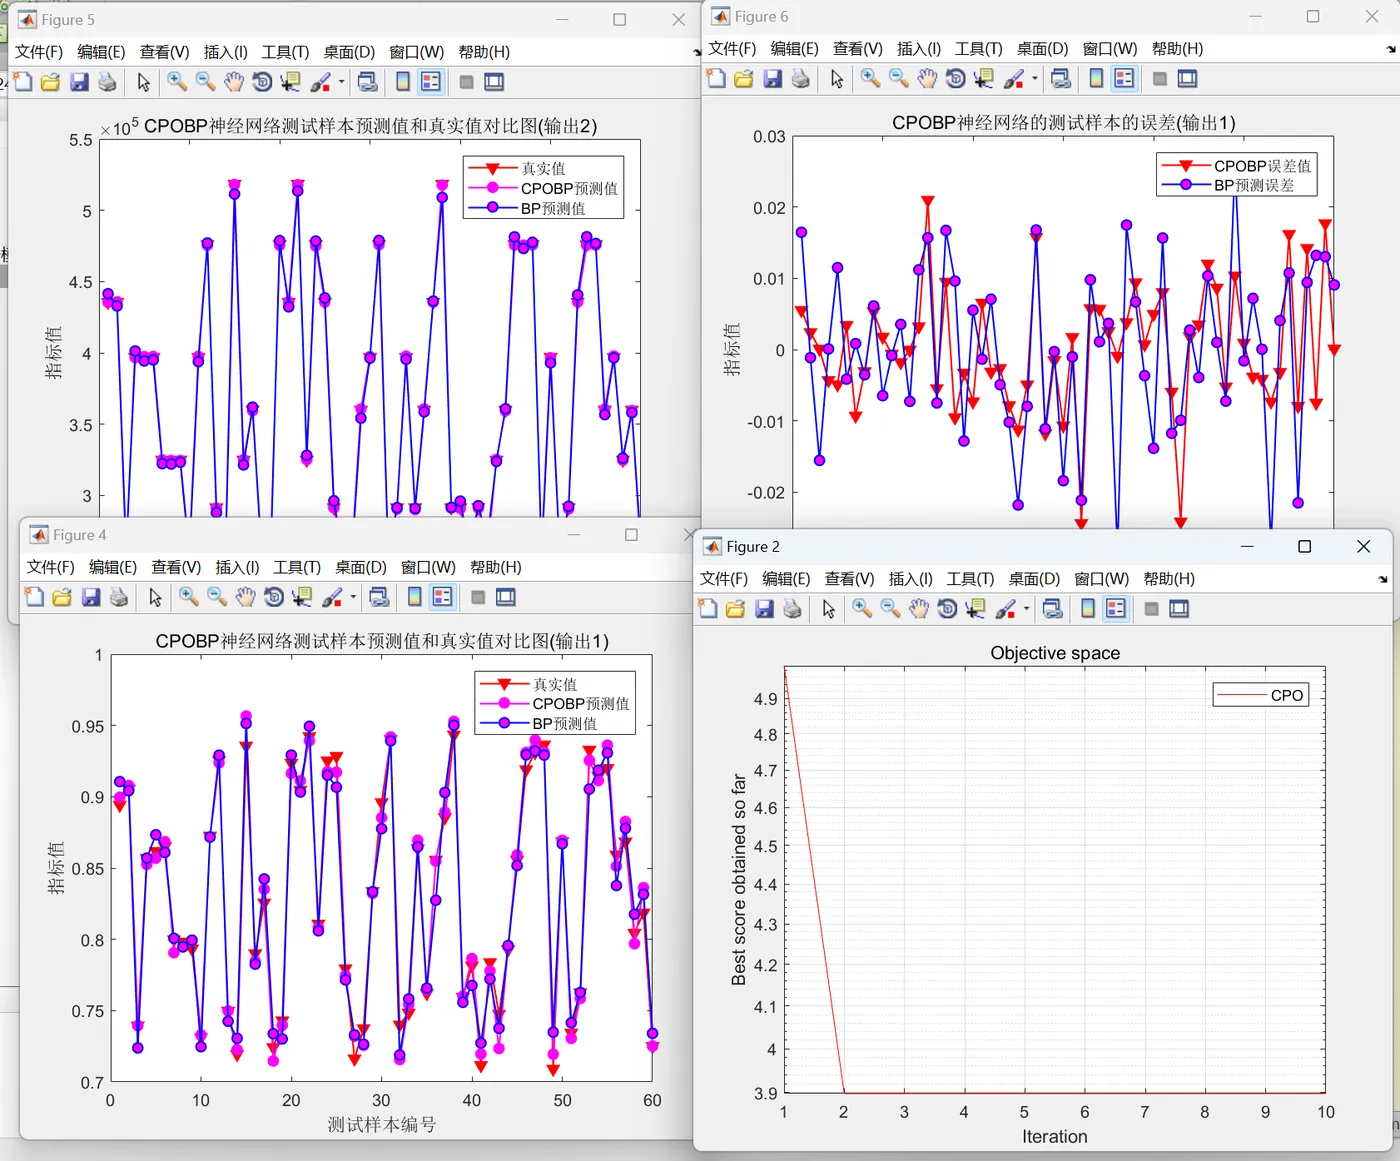Click dock arrow on Figure 2 menu bar

point(1383,579)
